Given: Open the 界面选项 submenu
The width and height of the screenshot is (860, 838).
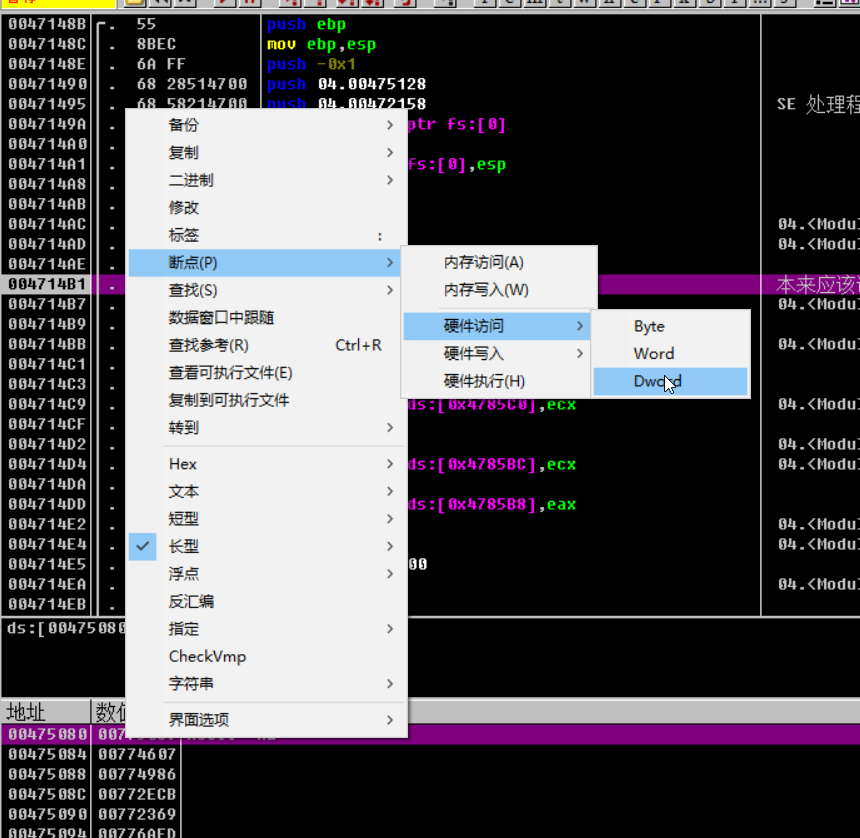Looking at the screenshot, I should 268,720.
